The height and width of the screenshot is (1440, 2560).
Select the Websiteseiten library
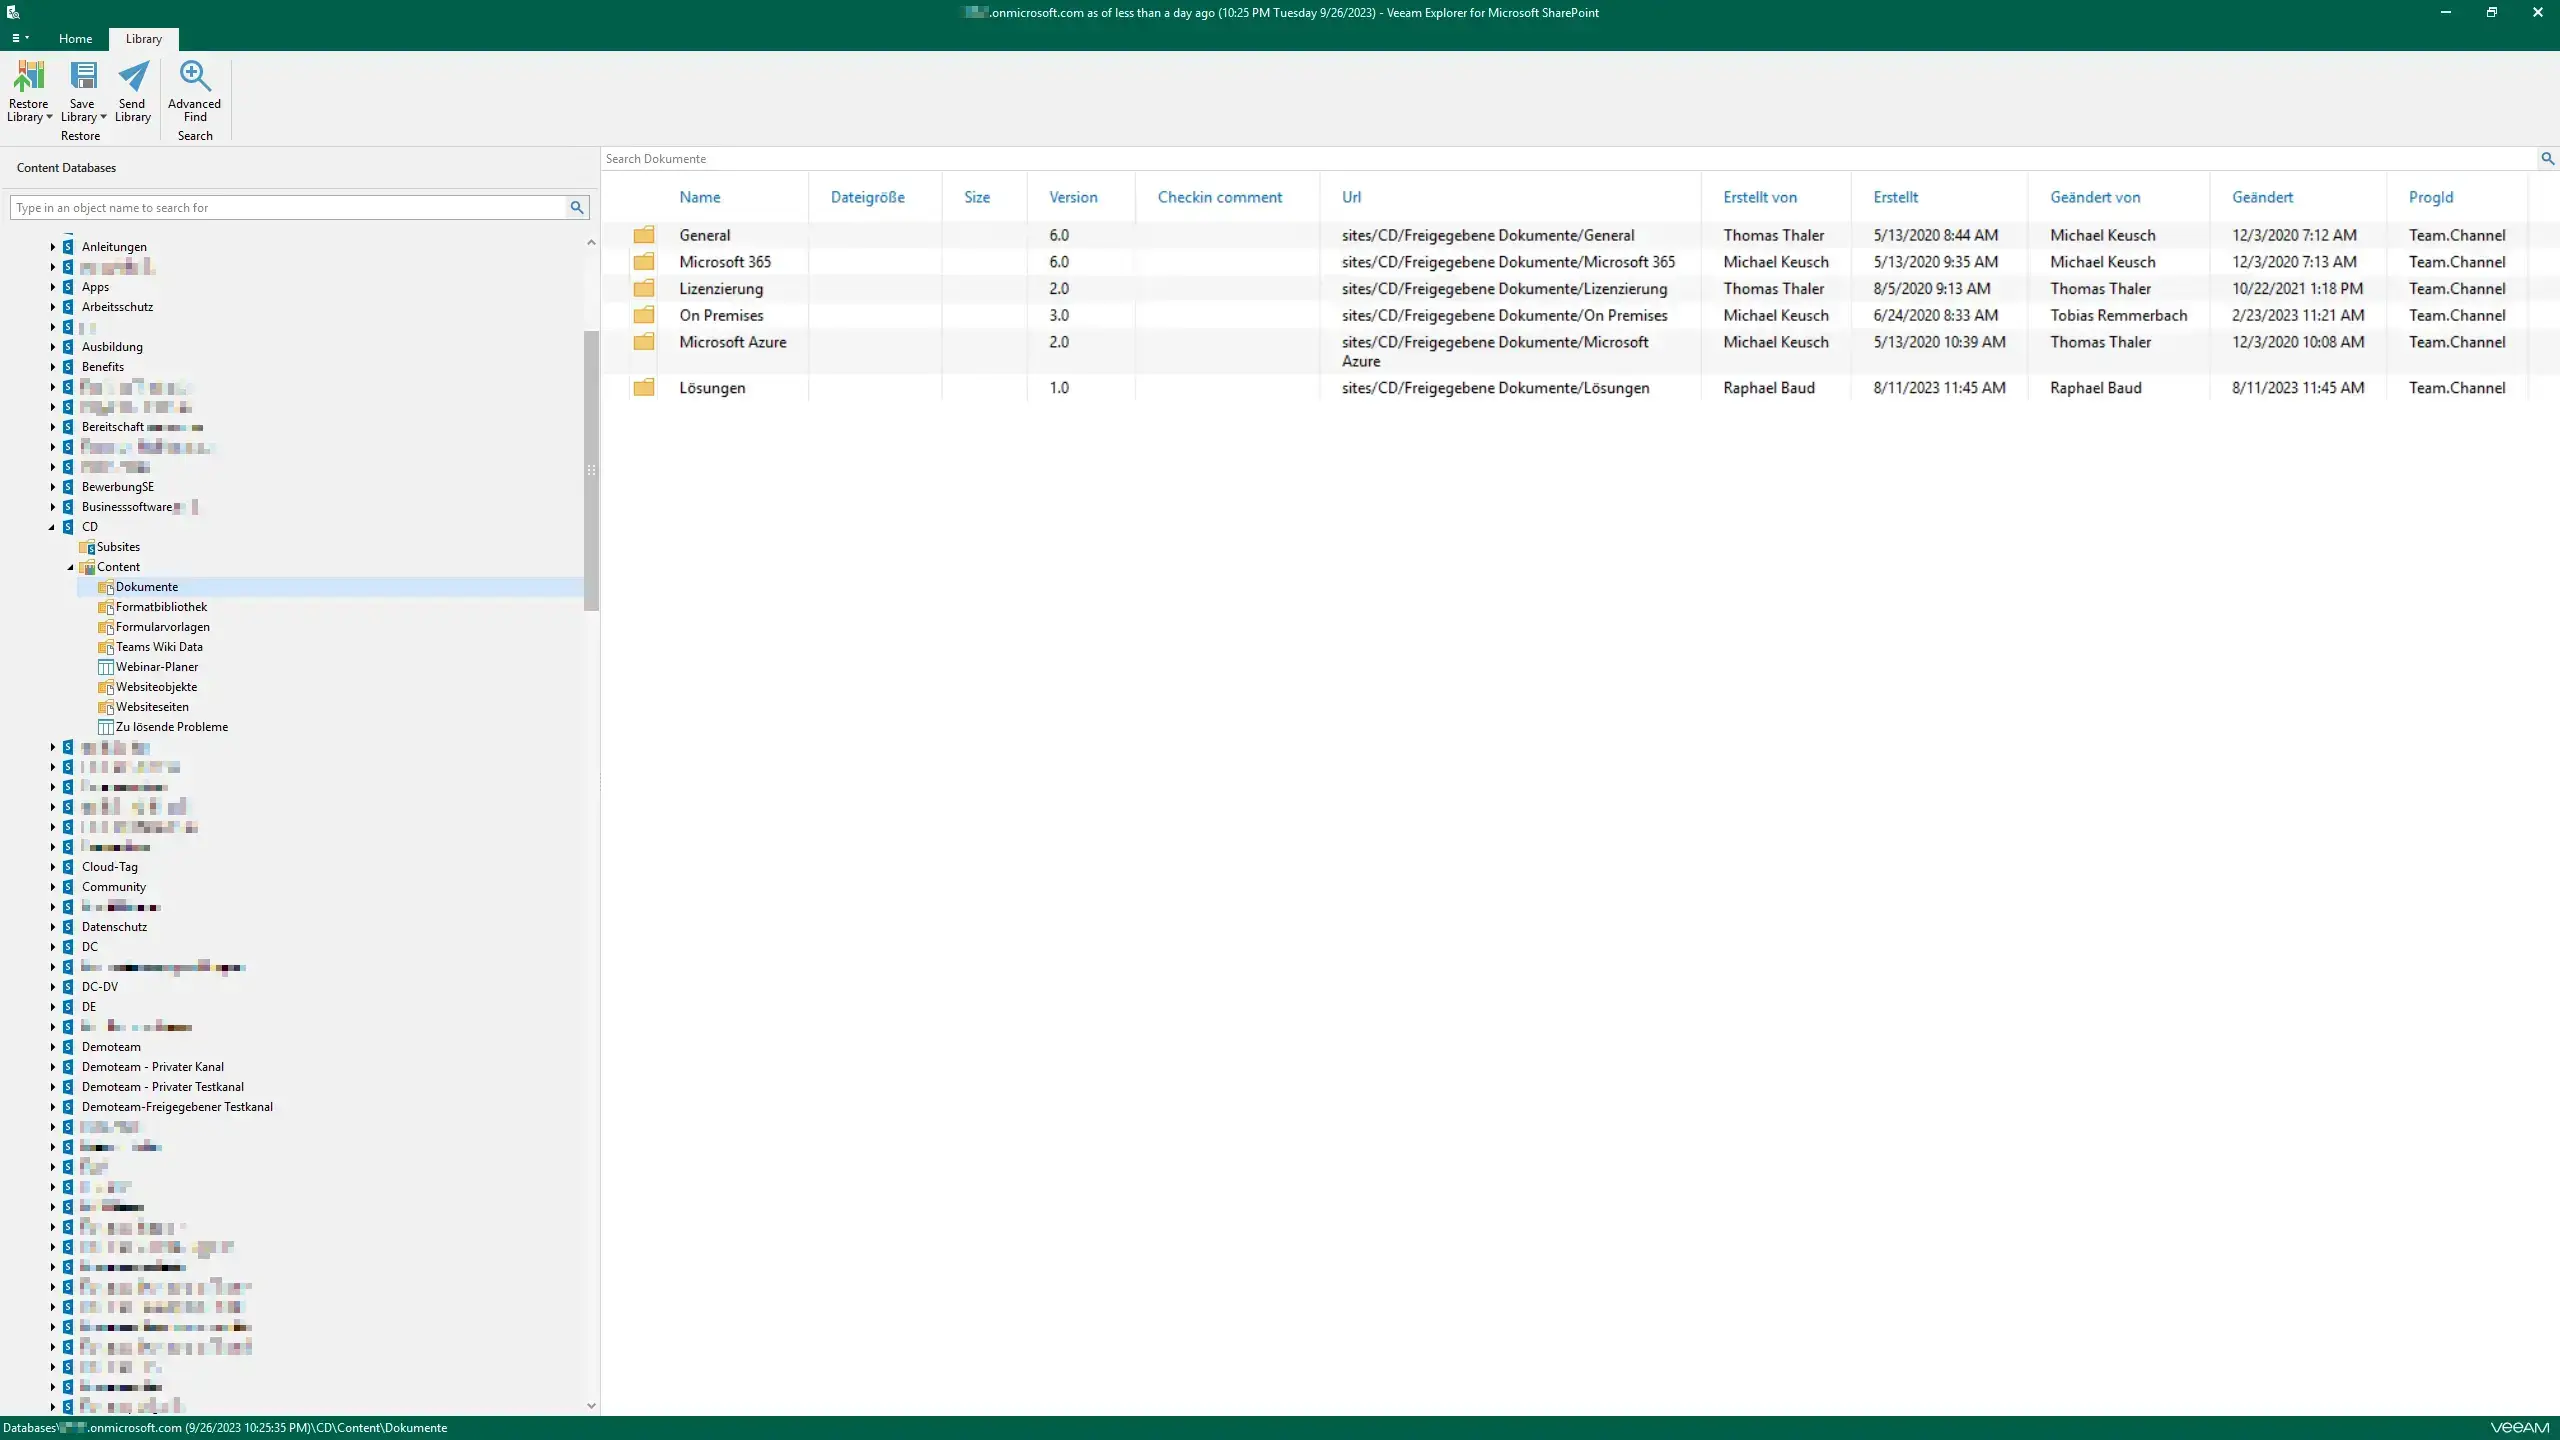coord(152,707)
